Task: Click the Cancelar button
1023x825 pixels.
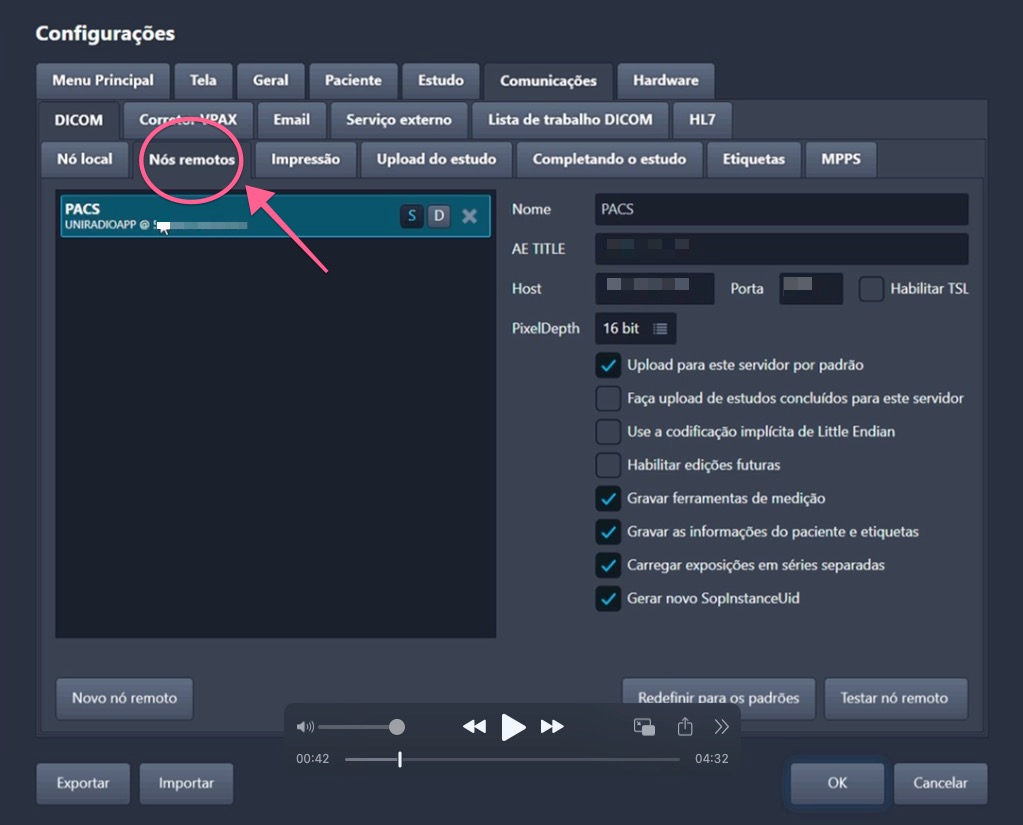Action: tap(940, 783)
